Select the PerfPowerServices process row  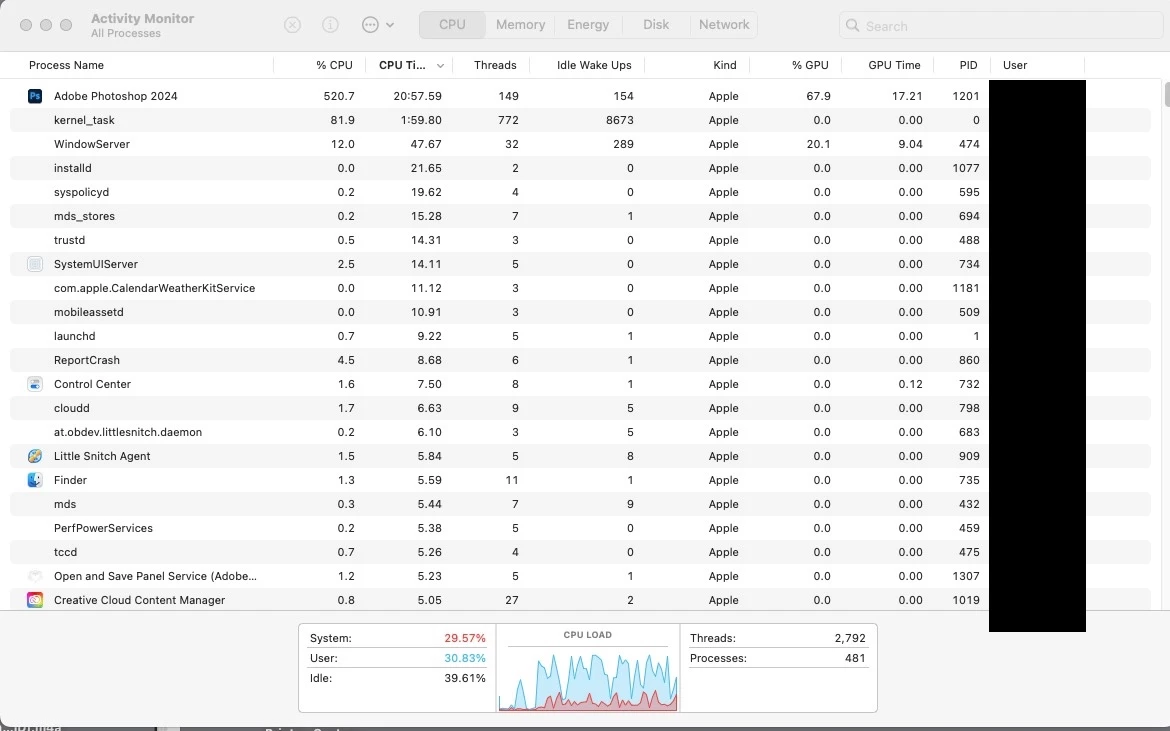pos(580,528)
